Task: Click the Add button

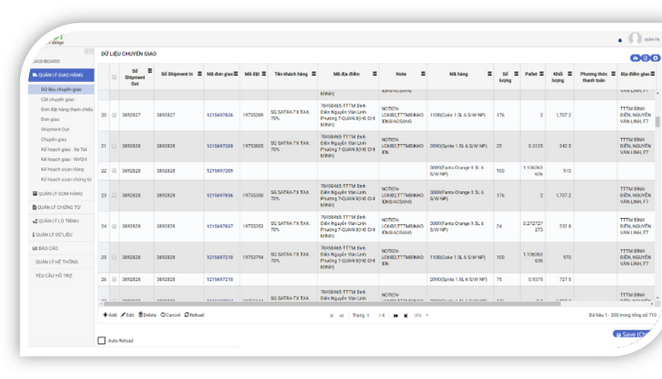Action: coord(110,315)
